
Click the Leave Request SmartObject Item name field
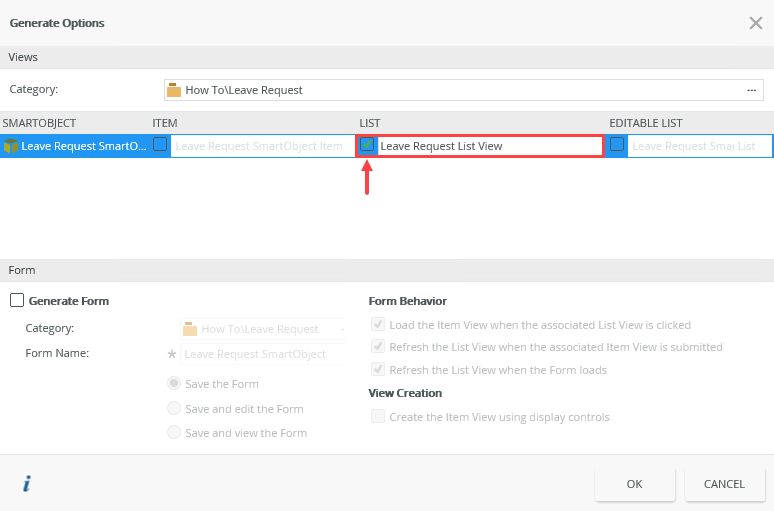(x=263, y=146)
